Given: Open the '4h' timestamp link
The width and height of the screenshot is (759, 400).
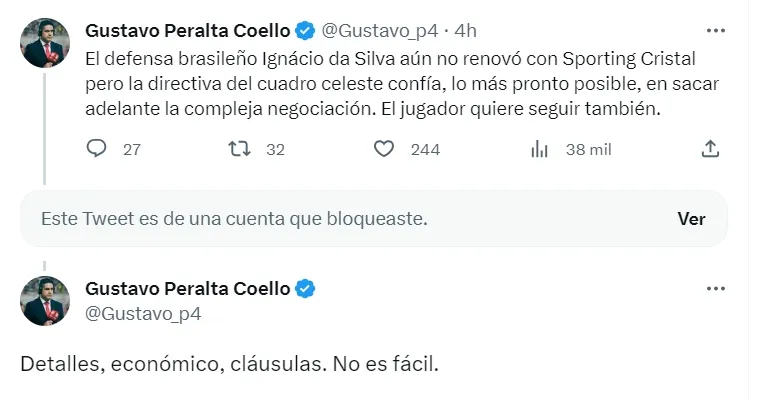Looking at the screenshot, I should point(465,29).
